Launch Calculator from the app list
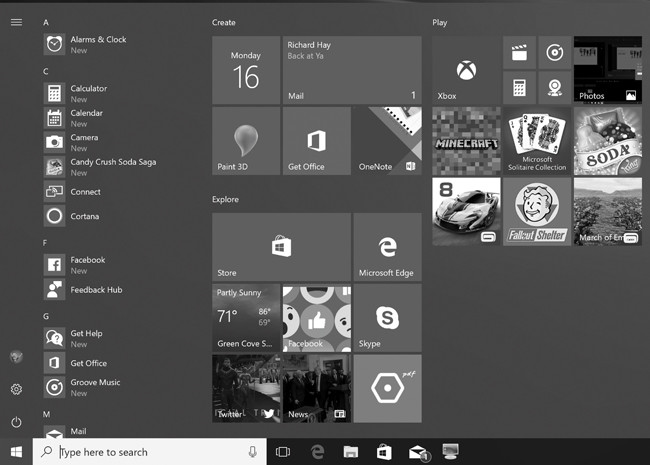 tap(99, 93)
